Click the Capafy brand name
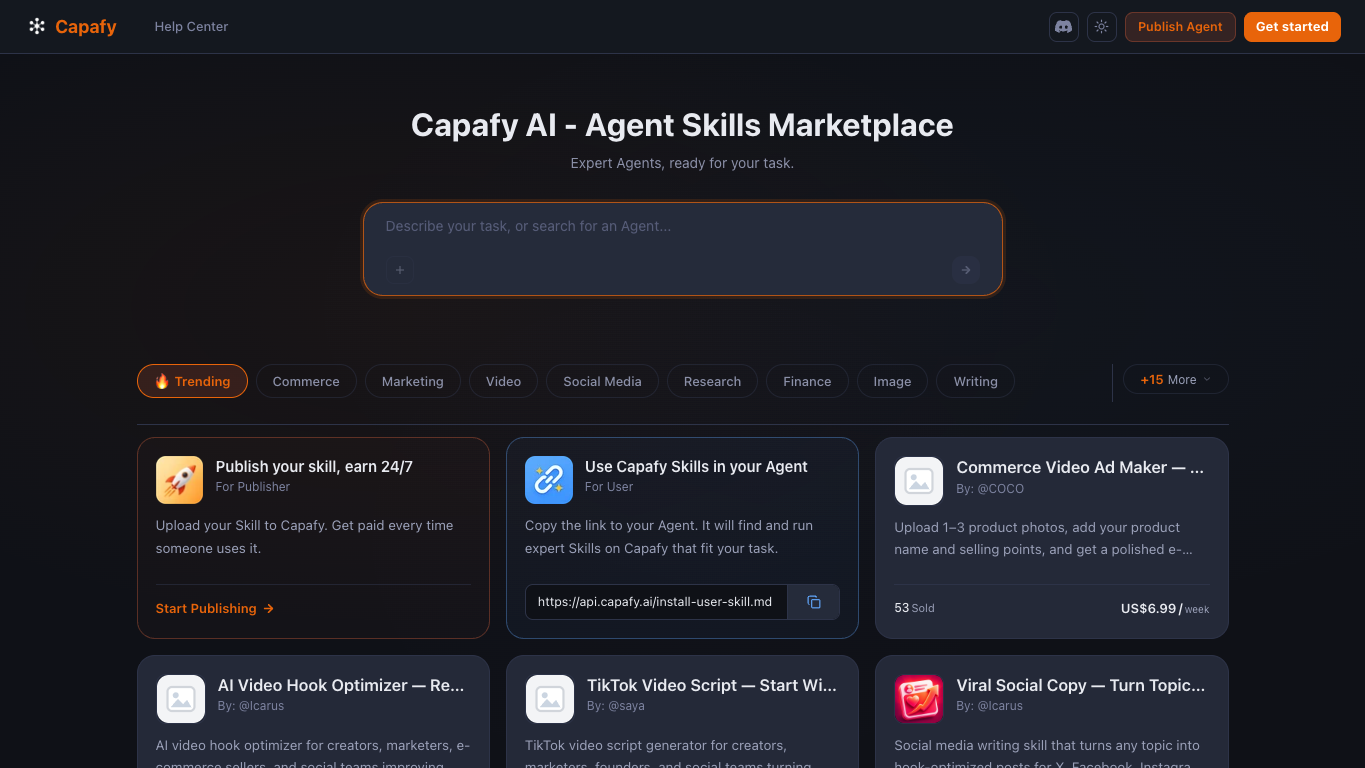 click(86, 27)
